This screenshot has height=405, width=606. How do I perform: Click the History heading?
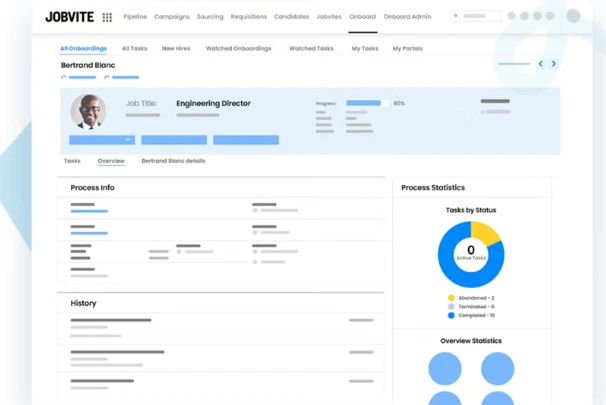83,303
